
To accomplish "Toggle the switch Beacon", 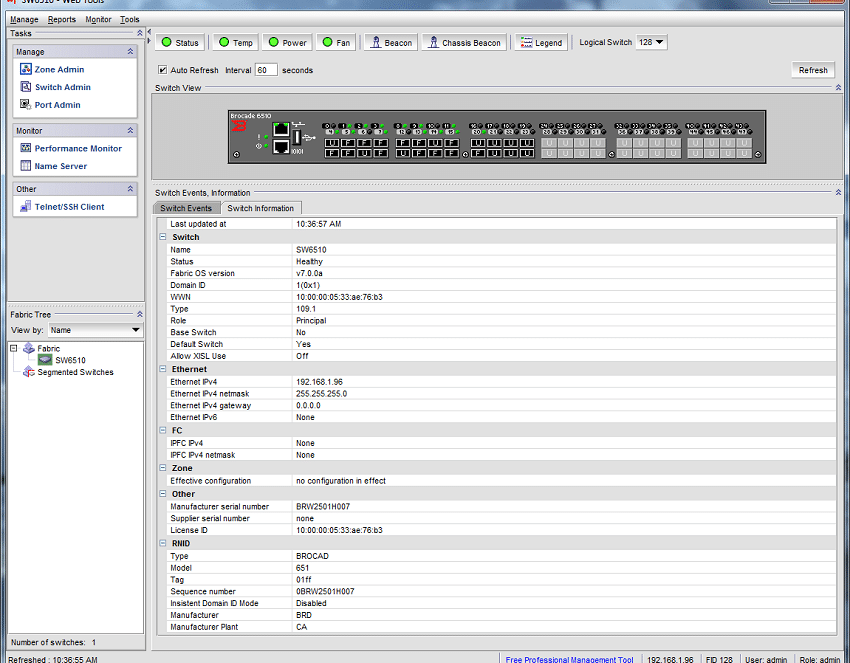I will [x=391, y=42].
